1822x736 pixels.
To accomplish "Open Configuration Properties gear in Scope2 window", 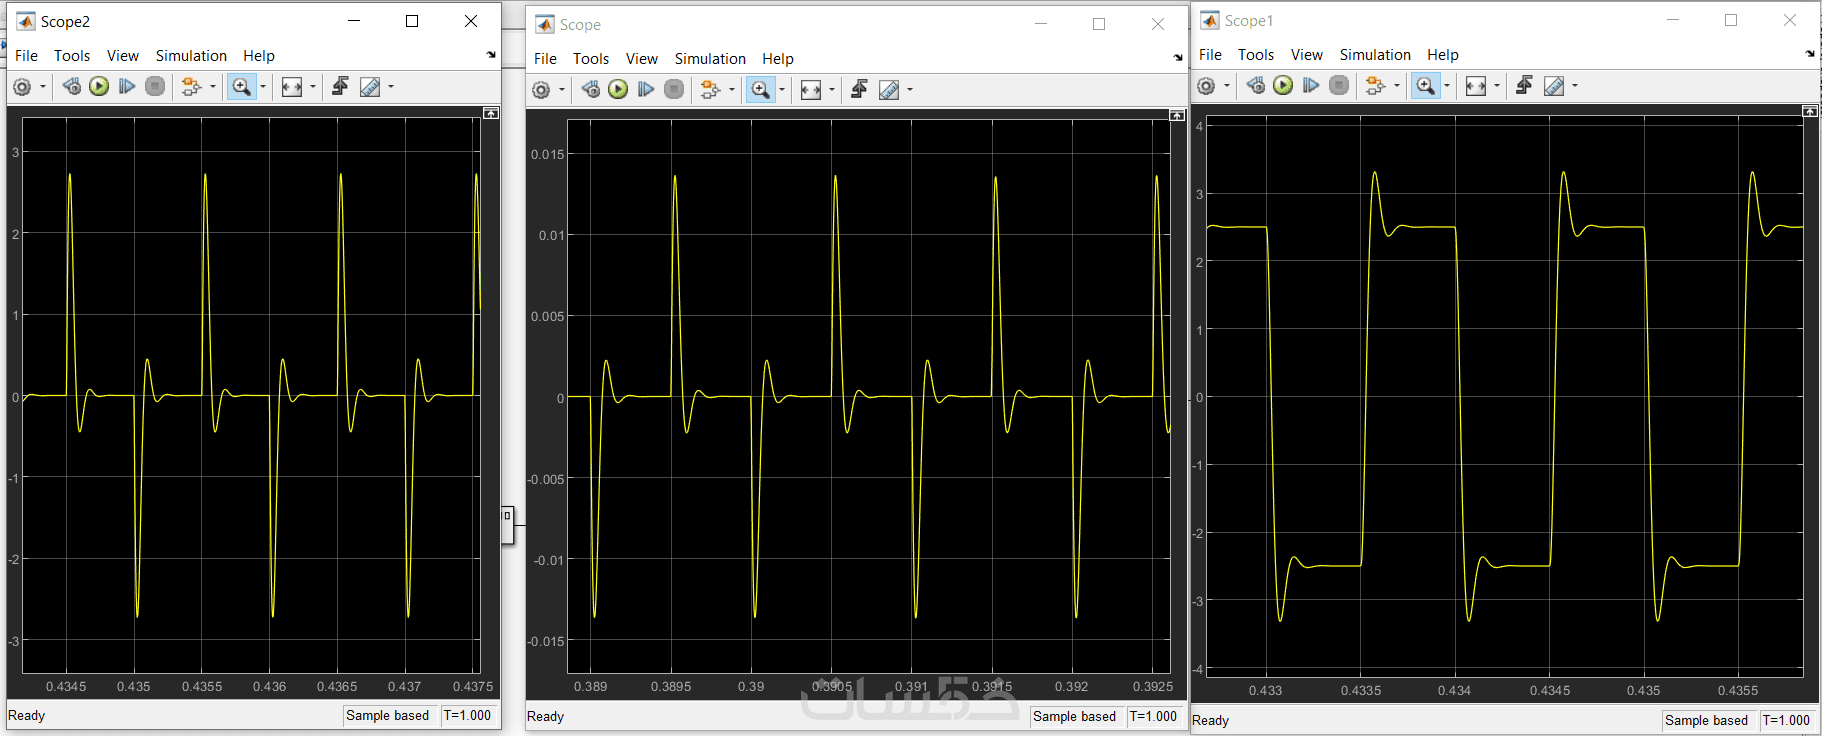I will tap(22, 87).
